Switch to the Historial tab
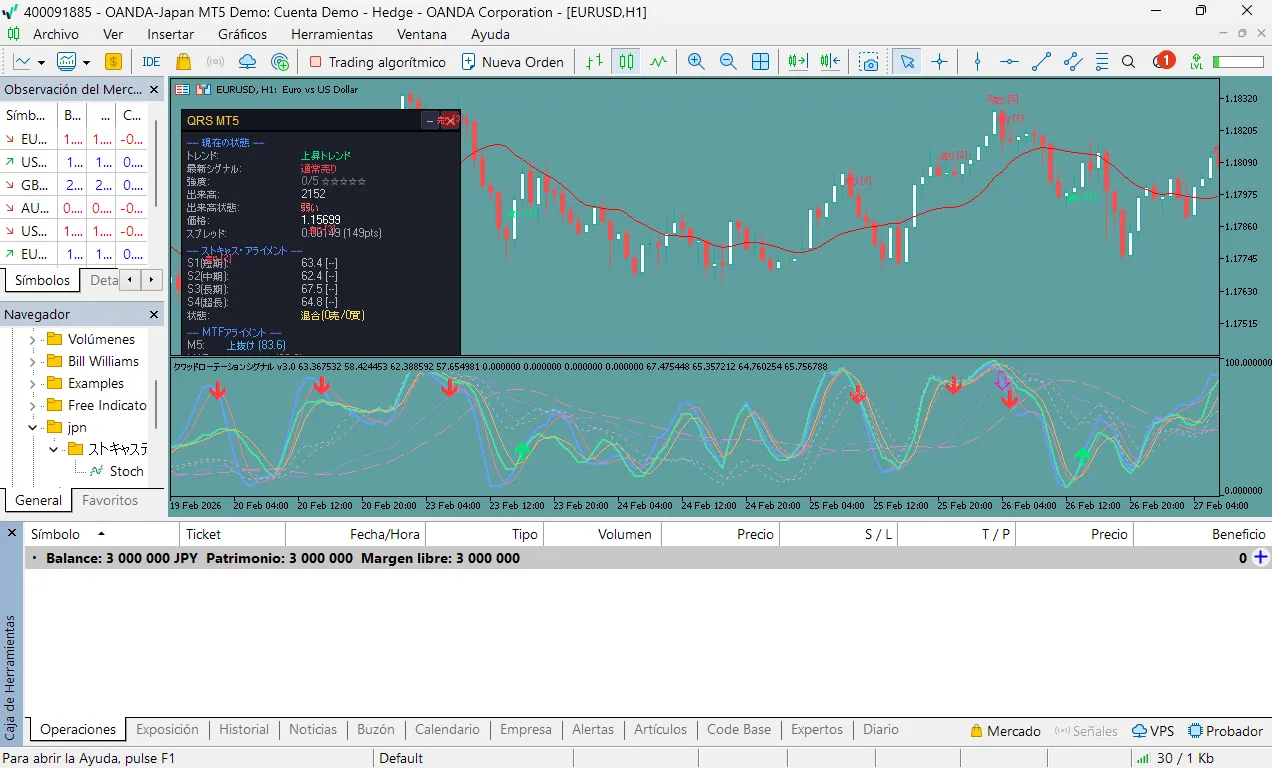Viewport: 1272px width, 768px height. (x=244, y=730)
